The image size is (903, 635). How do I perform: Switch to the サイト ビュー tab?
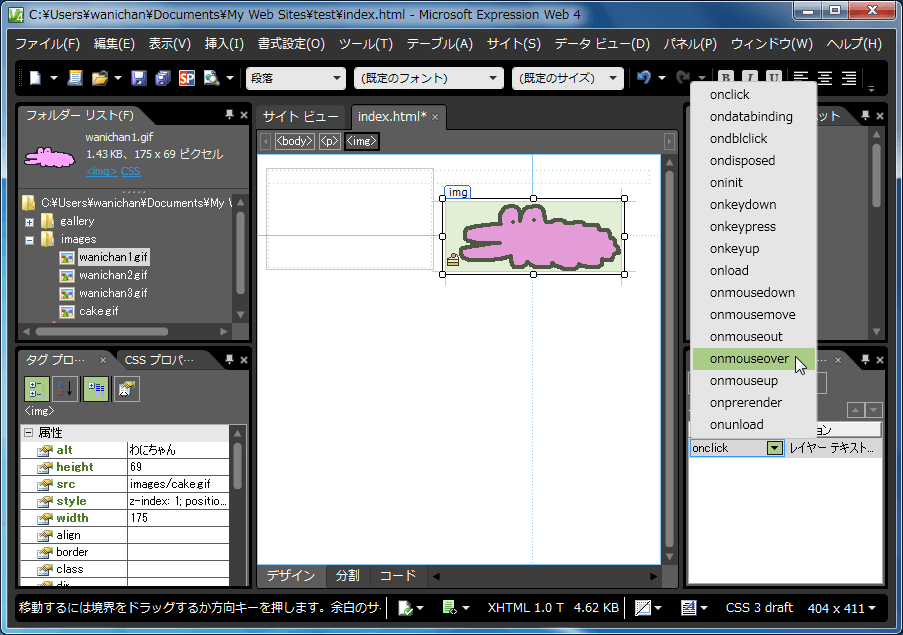(x=300, y=117)
